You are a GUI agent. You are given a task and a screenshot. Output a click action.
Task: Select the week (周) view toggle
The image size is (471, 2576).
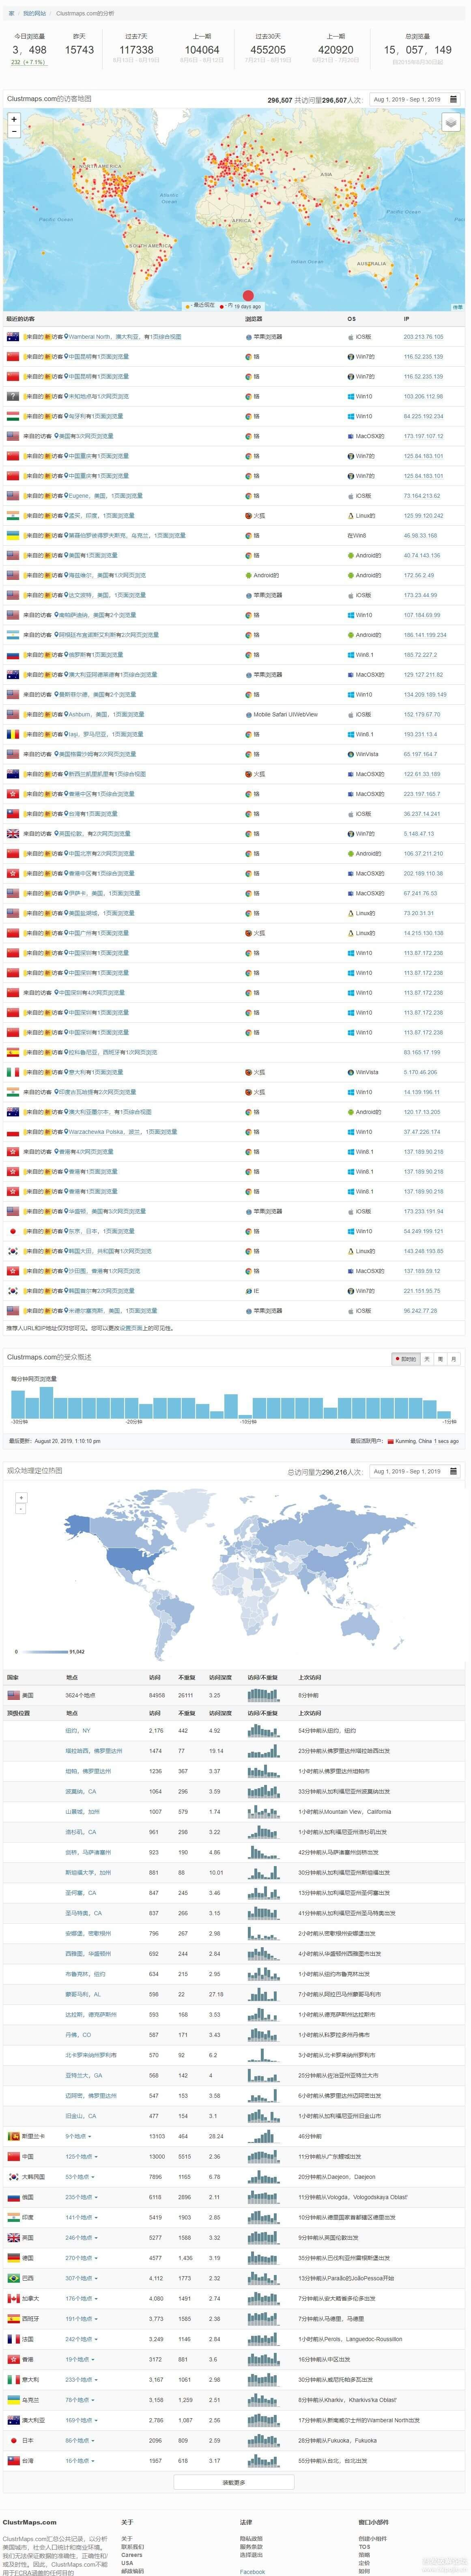(440, 1359)
